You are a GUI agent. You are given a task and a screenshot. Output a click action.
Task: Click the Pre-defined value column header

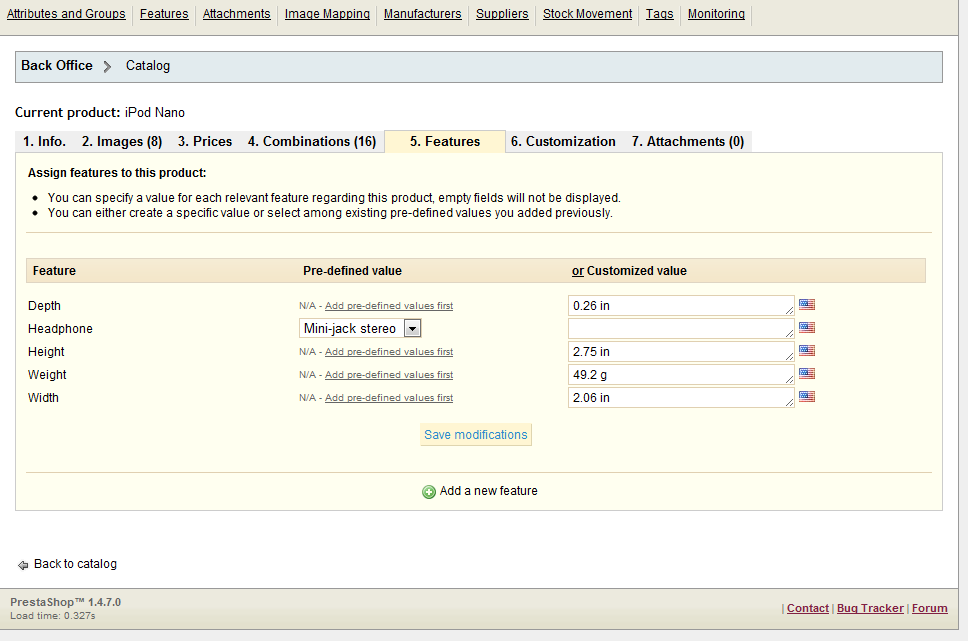click(x=353, y=271)
